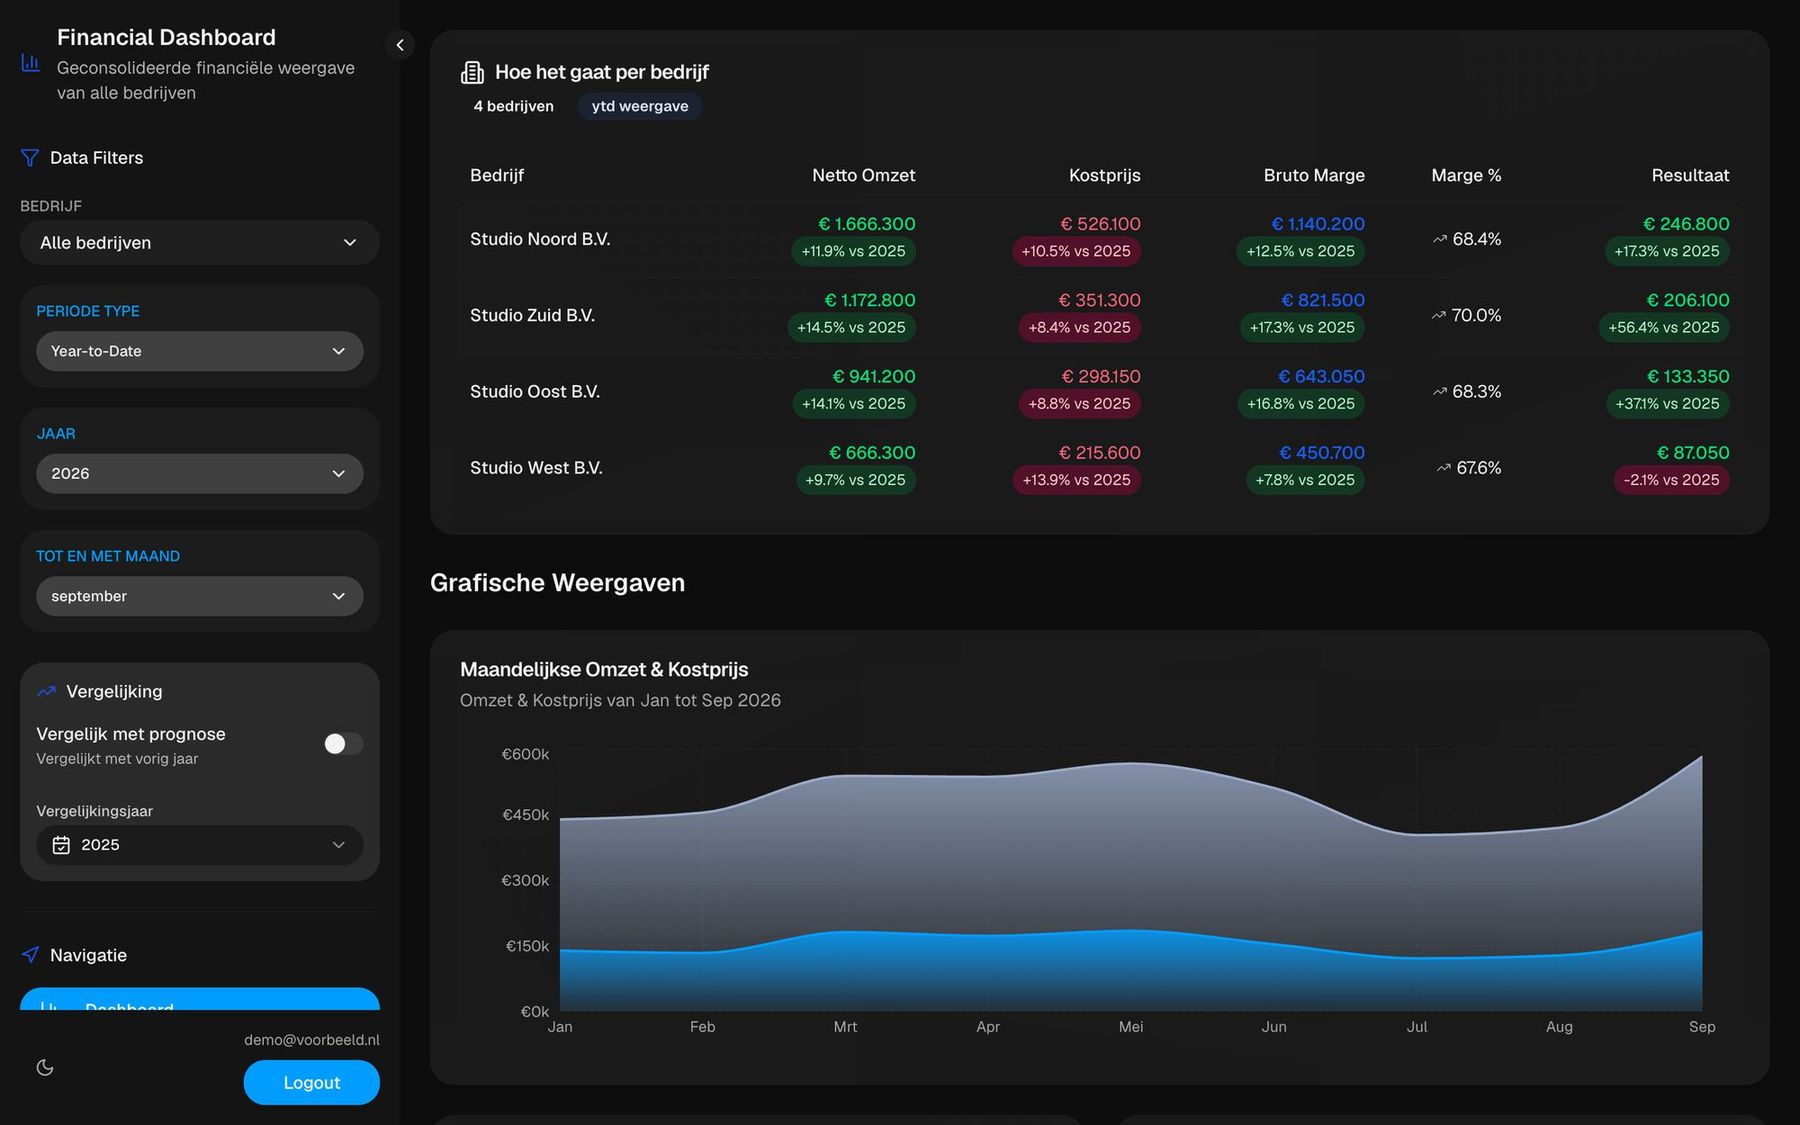Viewport: 1800px width, 1125px height.
Task: Click the € 821.500 gross margin value
Action: [x=1323, y=300]
